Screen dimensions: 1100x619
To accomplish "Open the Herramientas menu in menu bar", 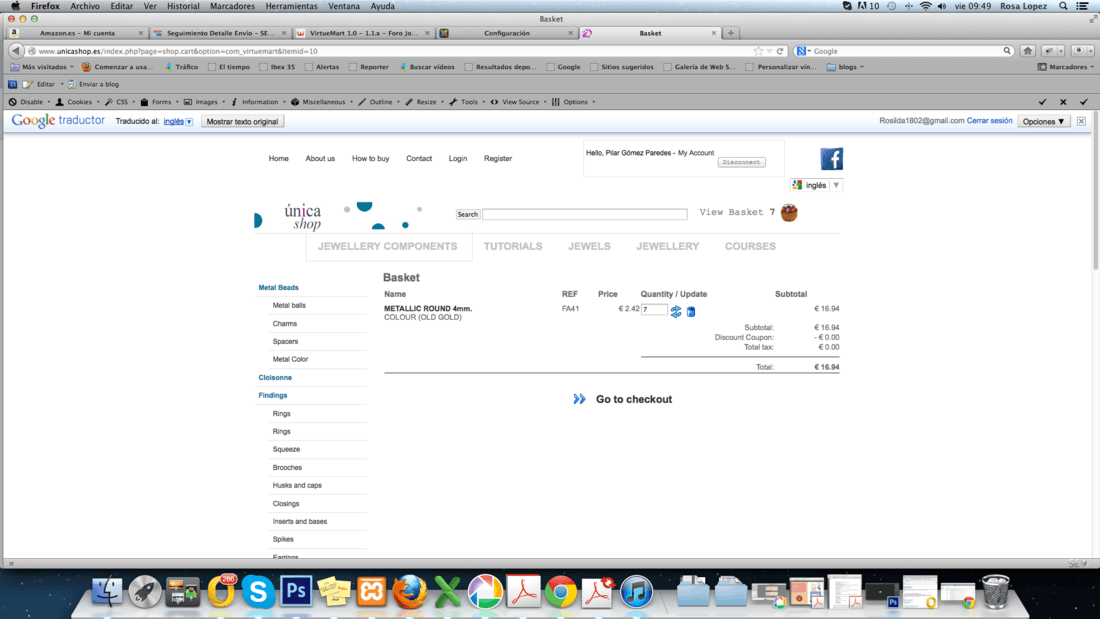I will [x=291, y=6].
